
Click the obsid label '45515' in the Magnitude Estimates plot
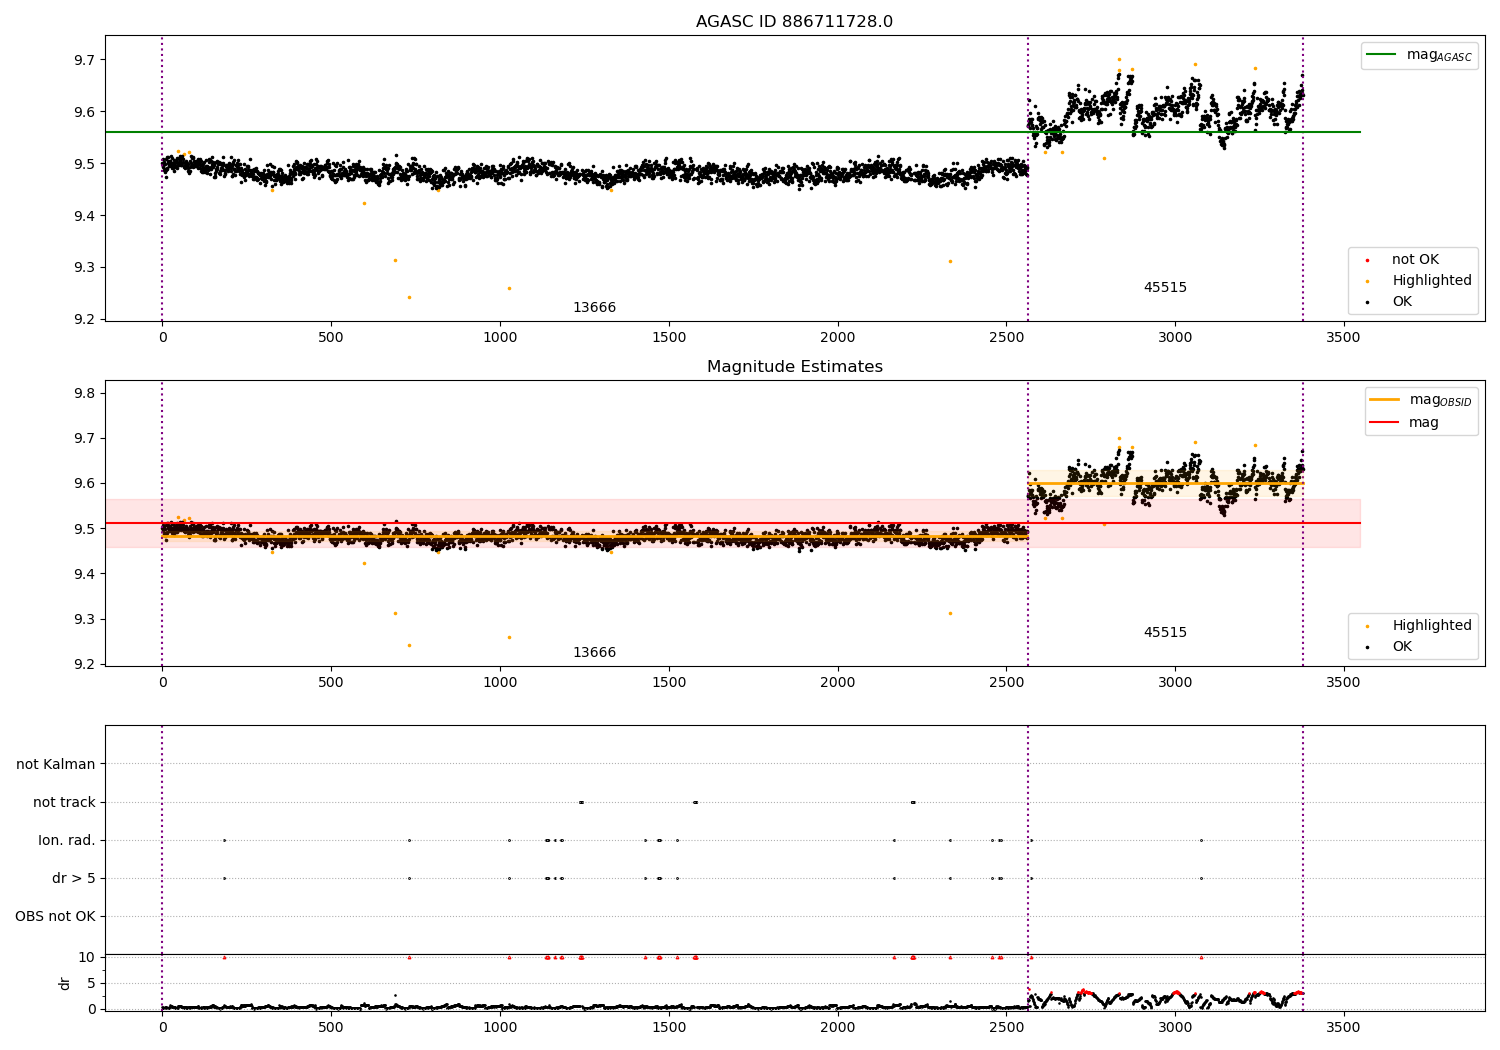tap(1165, 633)
